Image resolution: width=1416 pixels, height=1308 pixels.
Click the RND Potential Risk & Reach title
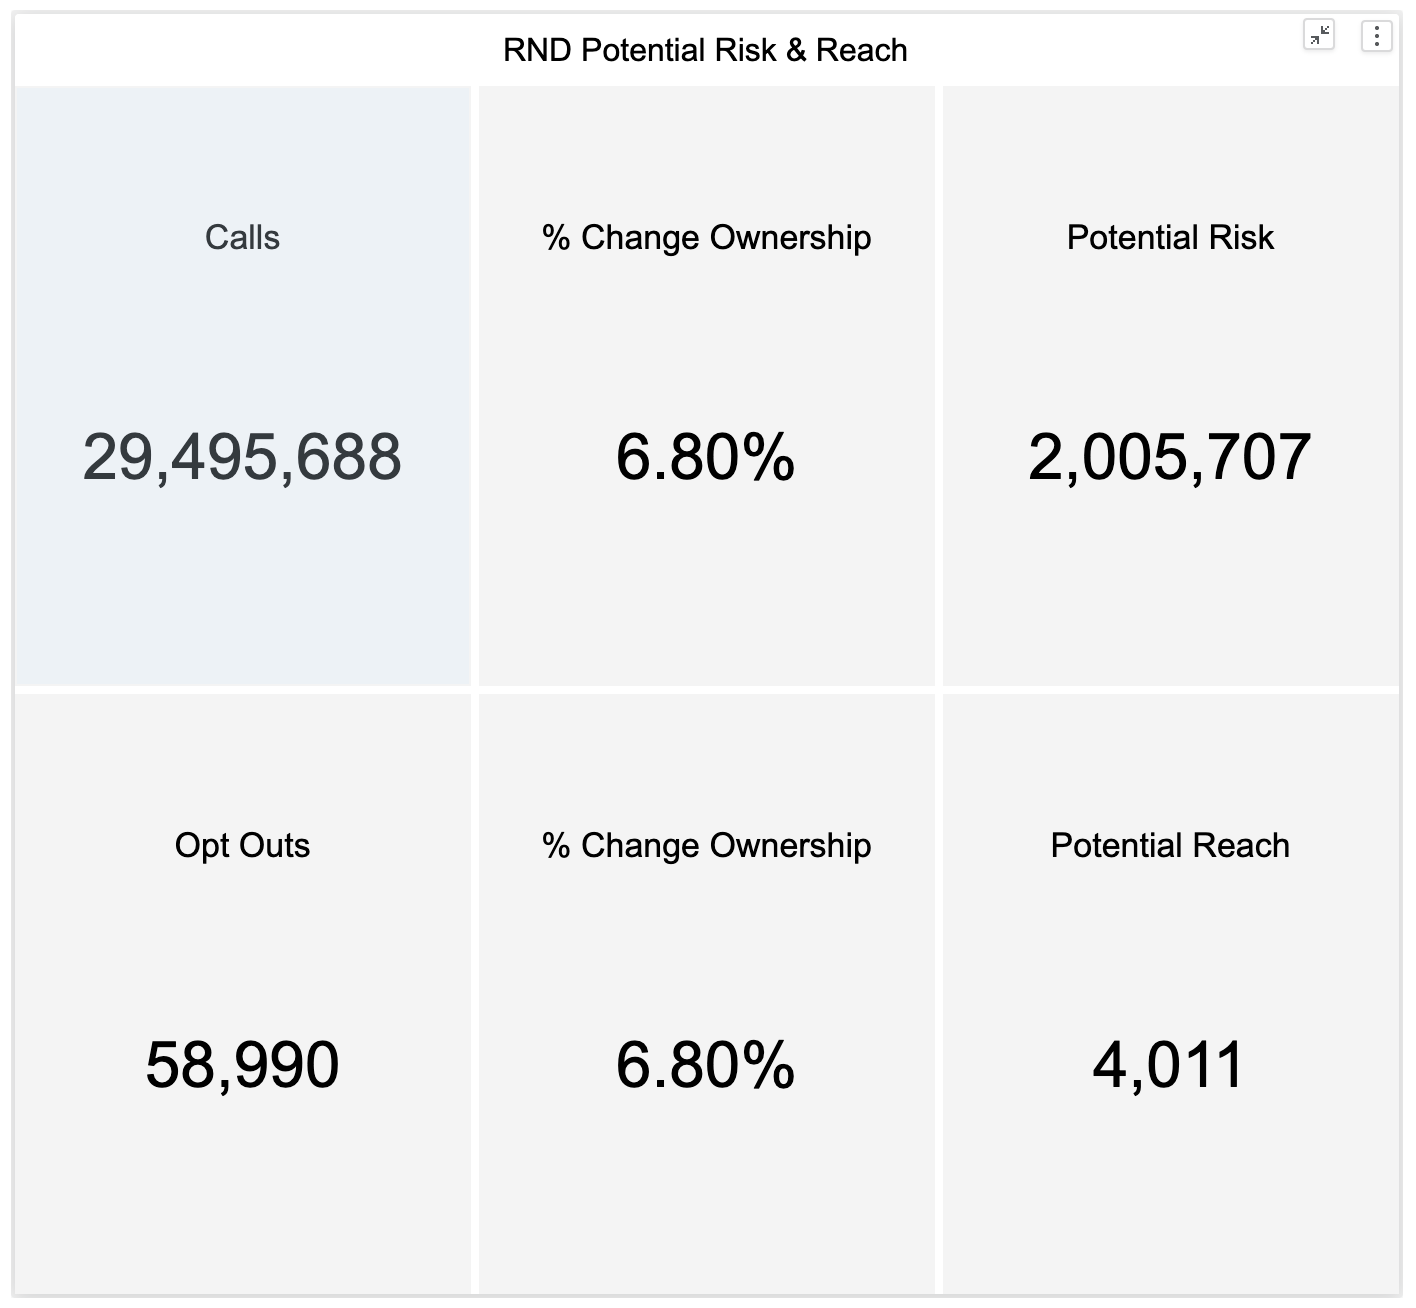click(705, 50)
